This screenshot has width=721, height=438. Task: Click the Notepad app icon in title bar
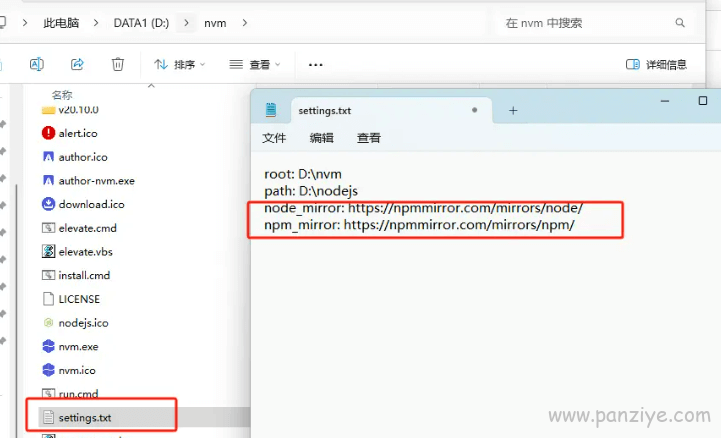coord(271,110)
